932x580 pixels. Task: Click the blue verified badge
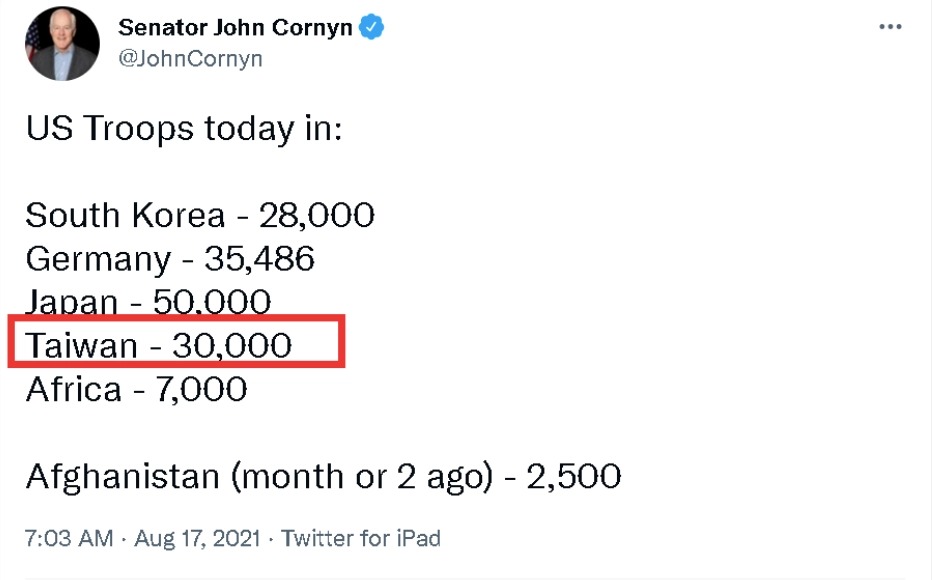coord(372,28)
